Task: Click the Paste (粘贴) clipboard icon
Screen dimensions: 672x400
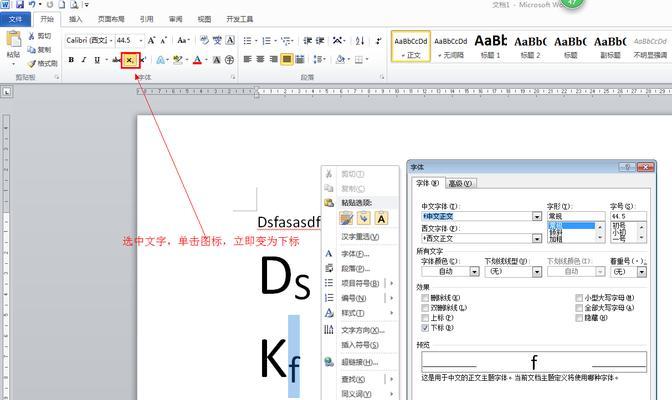Action: coord(13,39)
